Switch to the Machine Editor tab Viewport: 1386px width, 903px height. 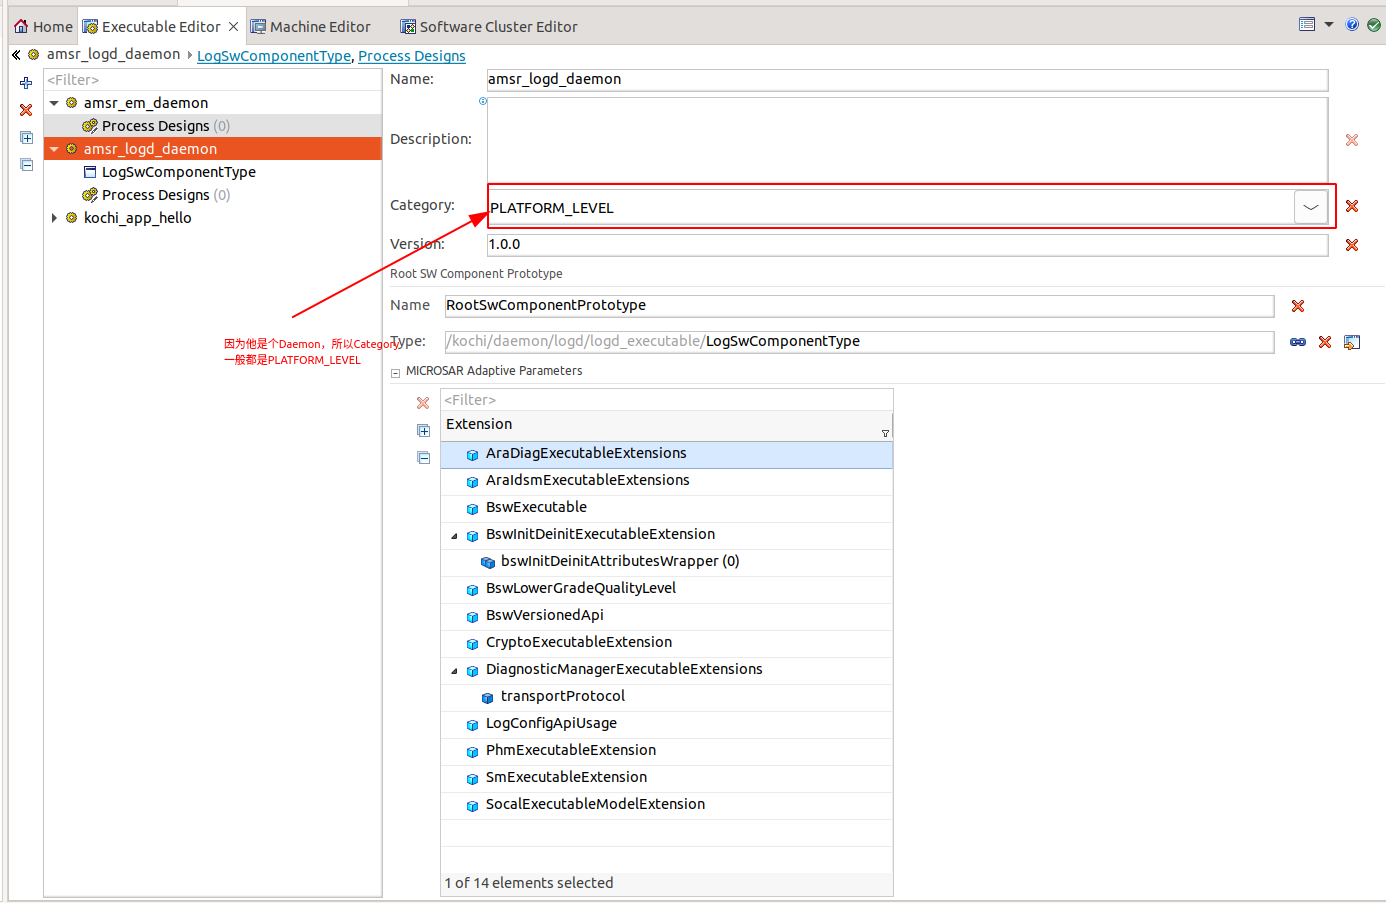tap(310, 27)
